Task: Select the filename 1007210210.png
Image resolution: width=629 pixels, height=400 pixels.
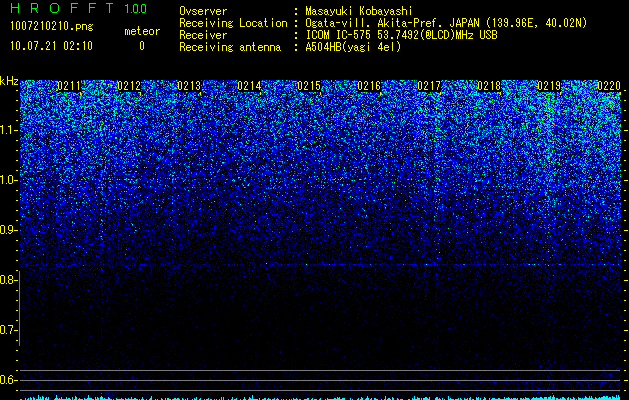Action: (51, 27)
